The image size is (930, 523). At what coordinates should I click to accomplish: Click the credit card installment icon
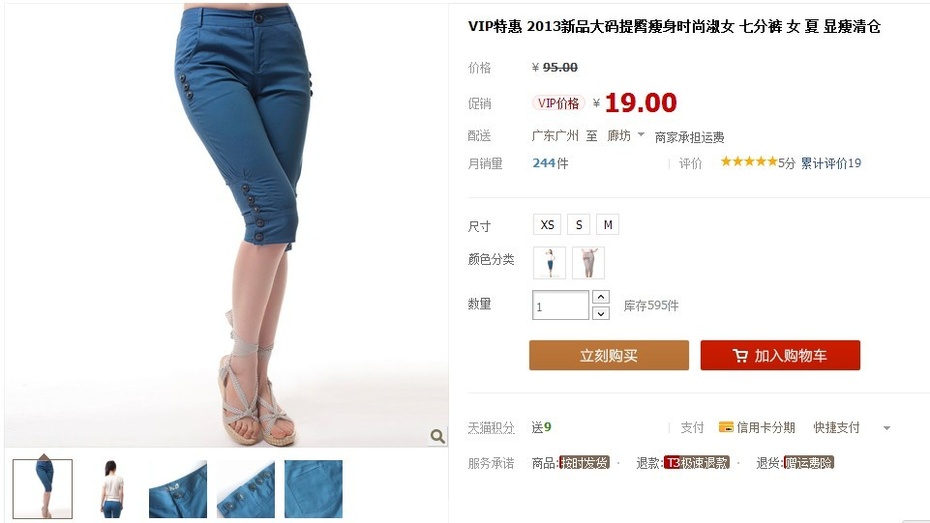726,427
